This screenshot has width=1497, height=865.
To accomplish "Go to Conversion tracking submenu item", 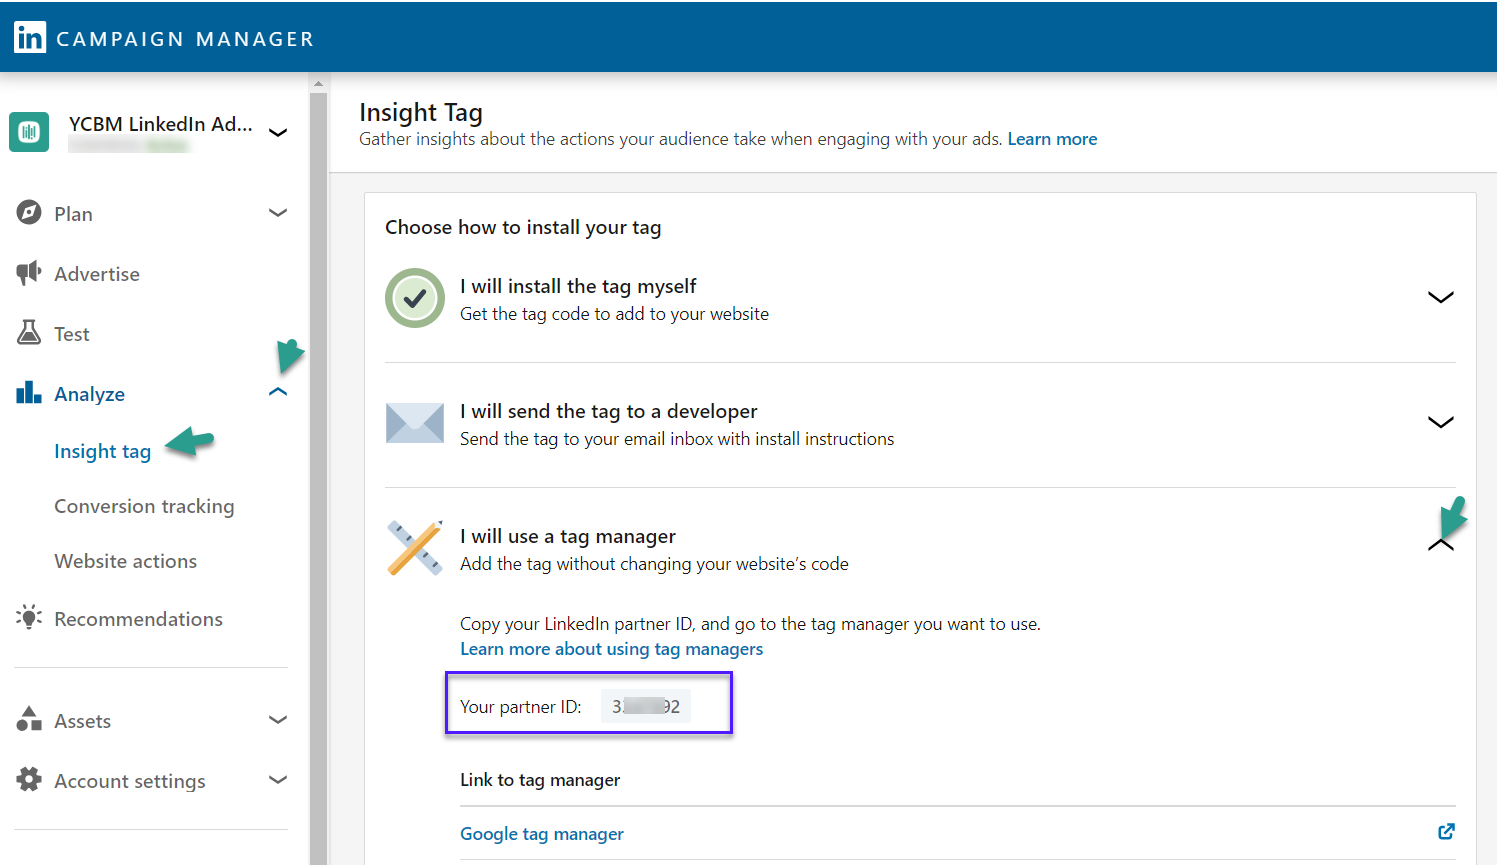I will point(144,507).
